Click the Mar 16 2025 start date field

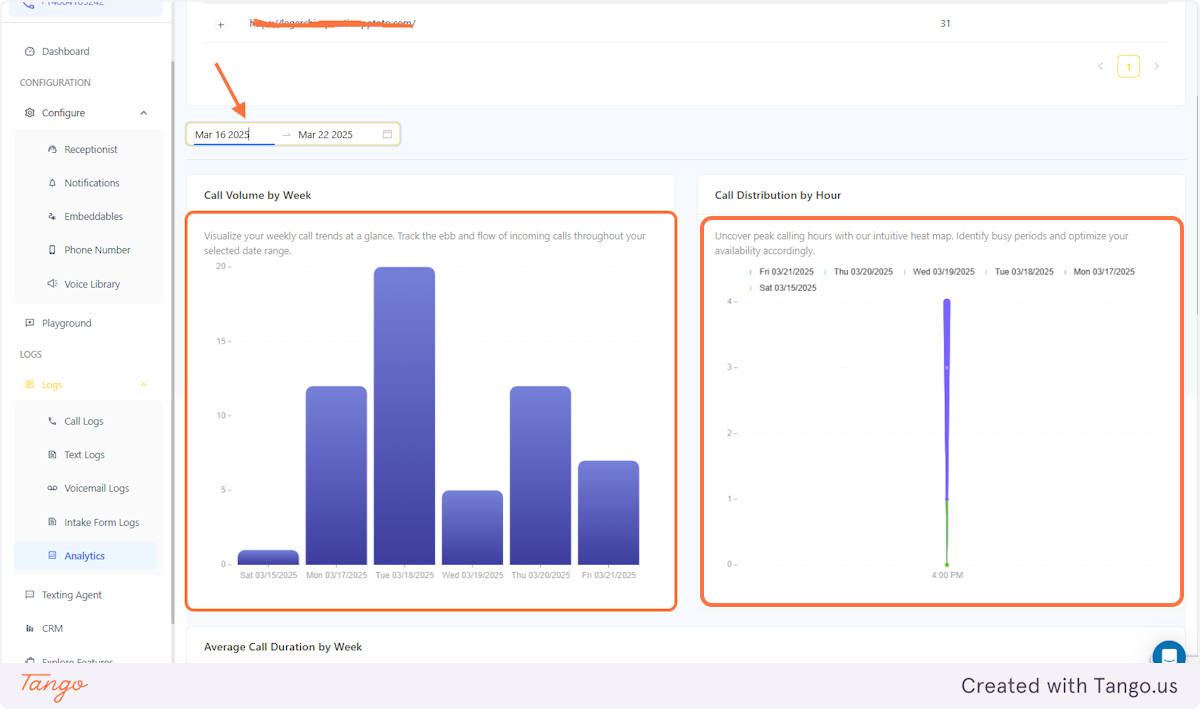(222, 133)
